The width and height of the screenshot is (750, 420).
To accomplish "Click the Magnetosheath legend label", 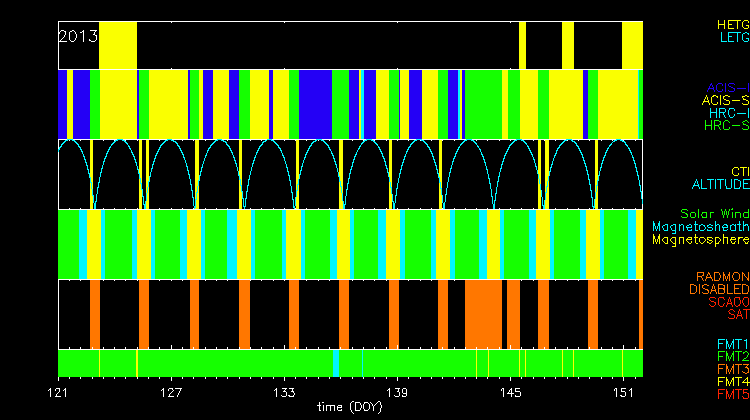I will click(700, 227).
